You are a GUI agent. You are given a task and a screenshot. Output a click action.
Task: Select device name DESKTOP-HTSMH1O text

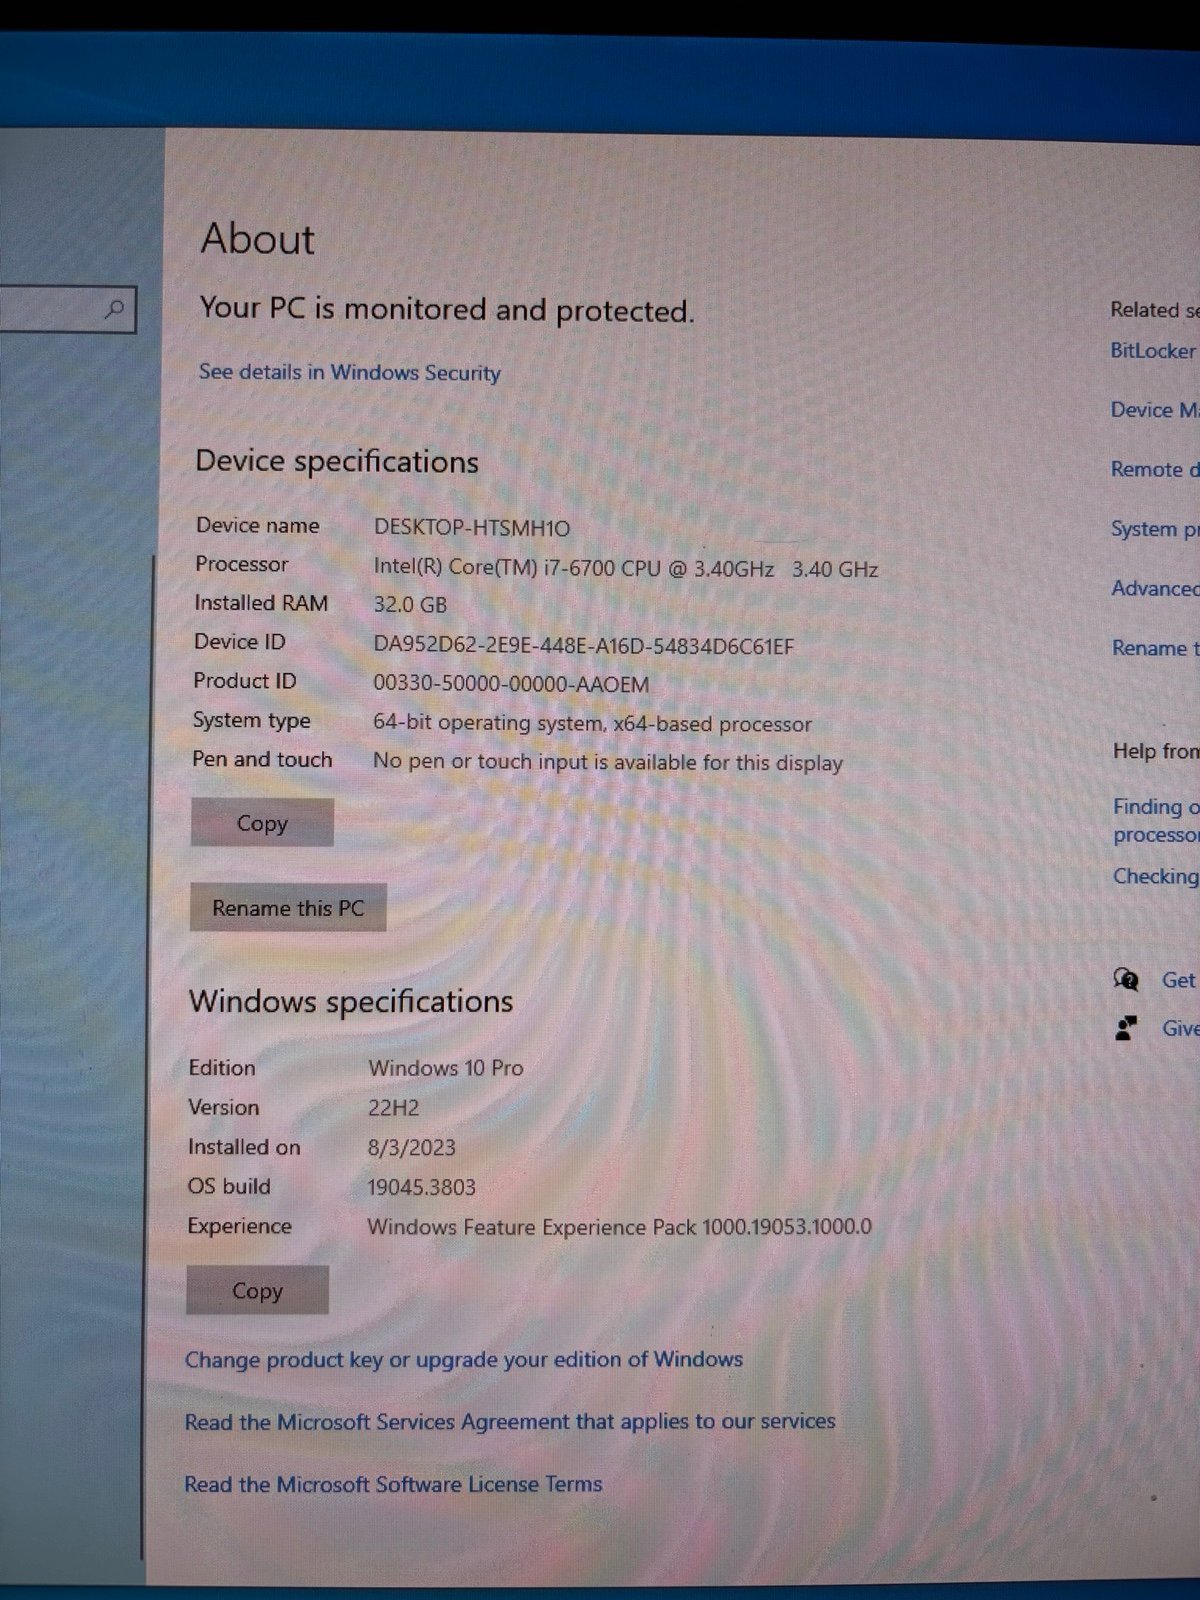pos(472,528)
